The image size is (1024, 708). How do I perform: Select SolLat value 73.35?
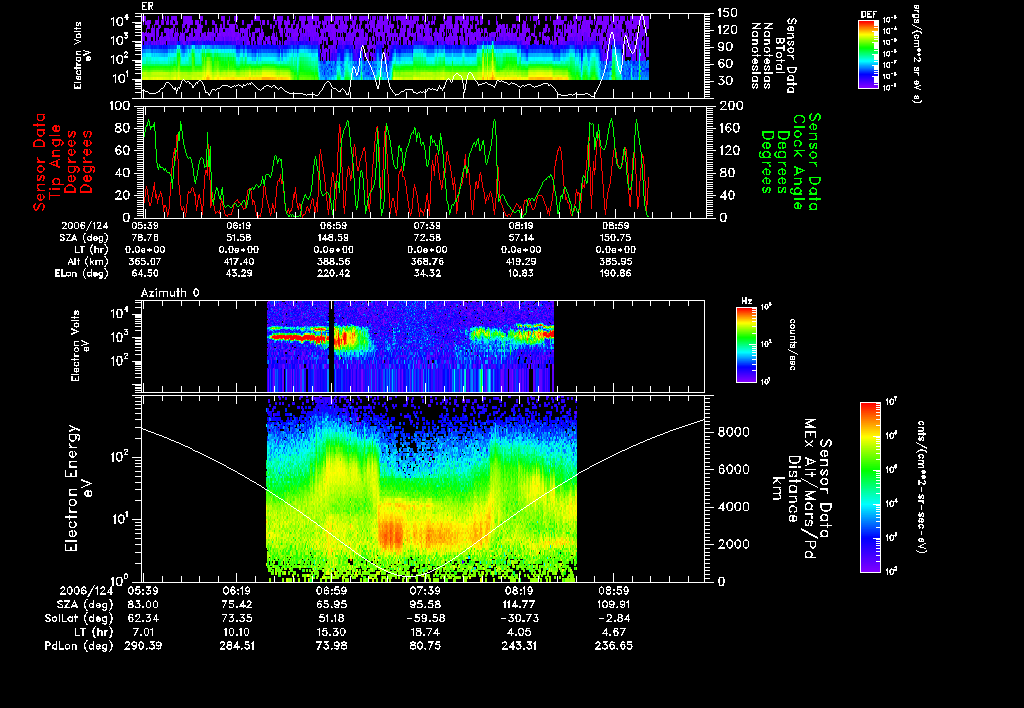[x=237, y=619]
